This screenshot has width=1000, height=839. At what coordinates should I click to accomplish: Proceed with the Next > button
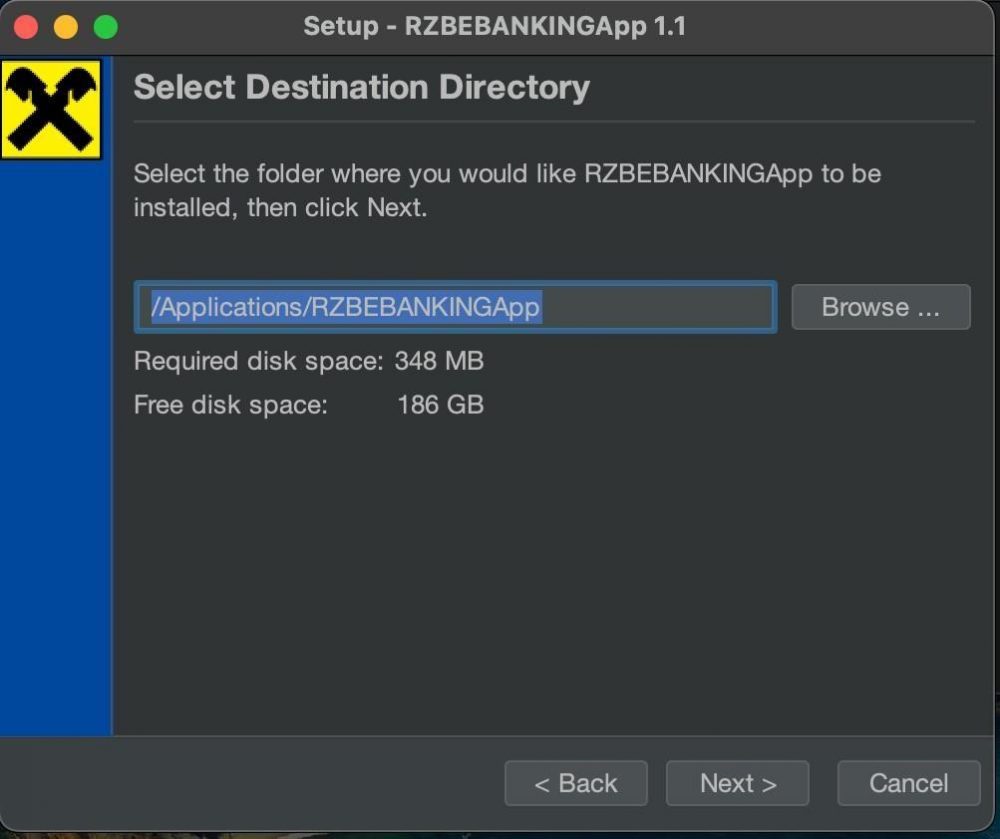pos(737,783)
